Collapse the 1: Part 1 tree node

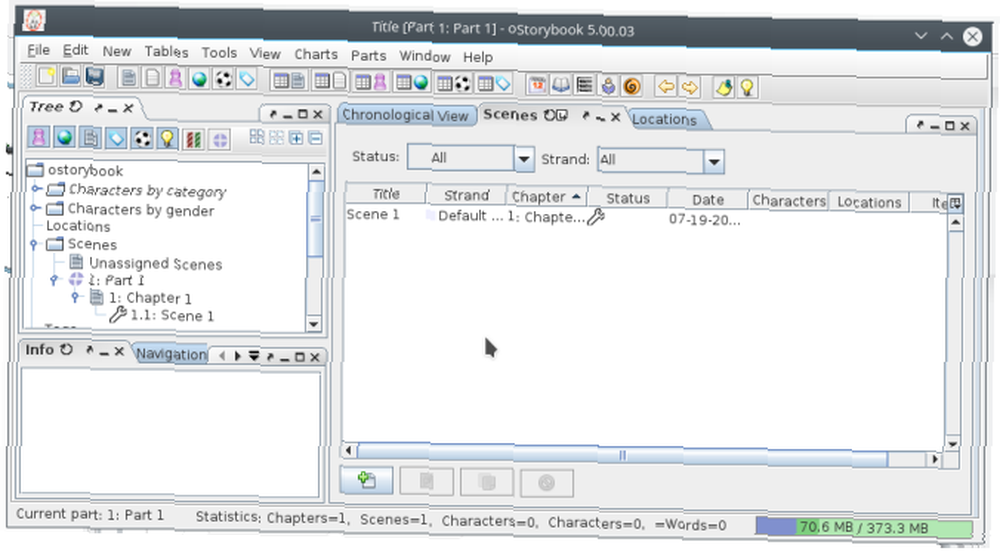point(55,279)
